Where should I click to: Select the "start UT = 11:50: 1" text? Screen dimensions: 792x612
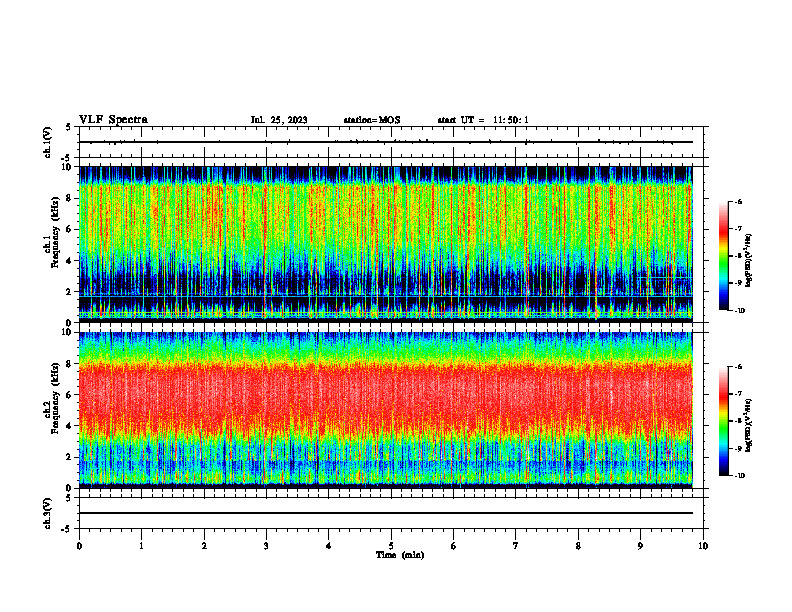483,120
